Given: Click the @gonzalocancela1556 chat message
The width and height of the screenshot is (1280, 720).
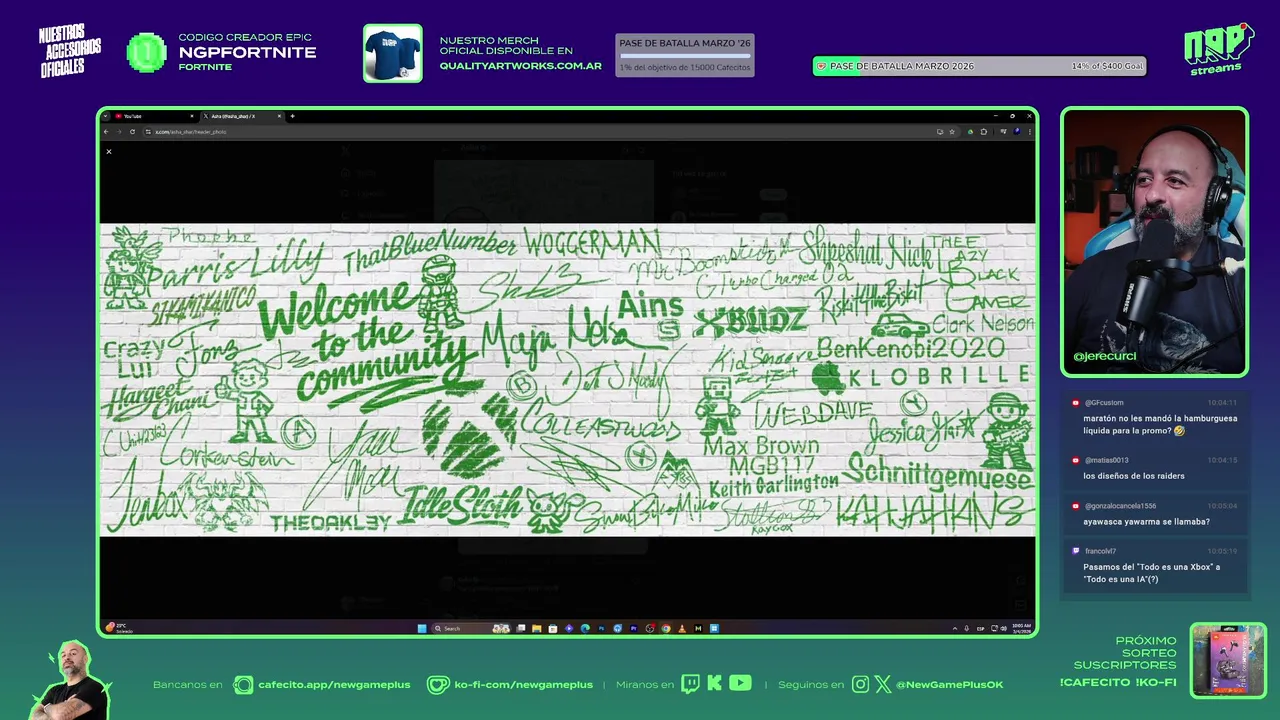Looking at the screenshot, I should [1154, 514].
